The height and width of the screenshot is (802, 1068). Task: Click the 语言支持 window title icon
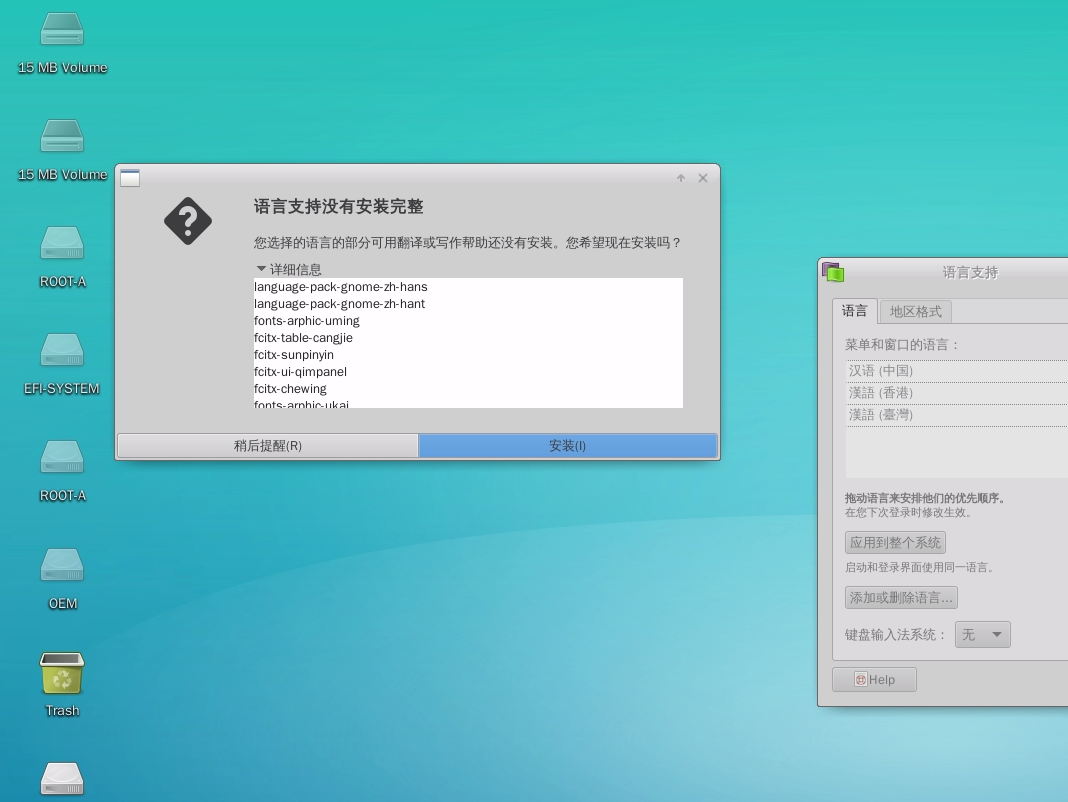[x=833, y=272]
